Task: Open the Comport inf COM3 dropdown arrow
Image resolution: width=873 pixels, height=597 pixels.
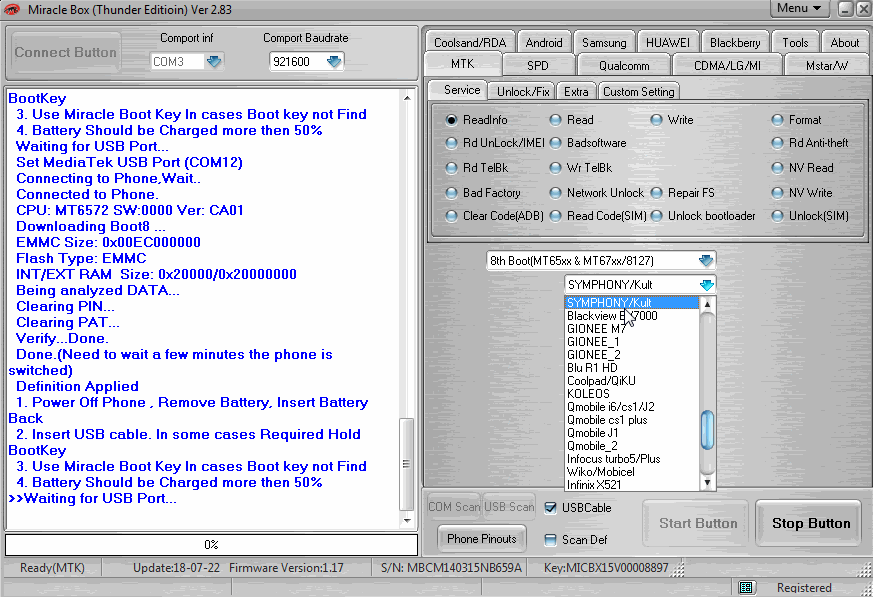Action: (214, 61)
